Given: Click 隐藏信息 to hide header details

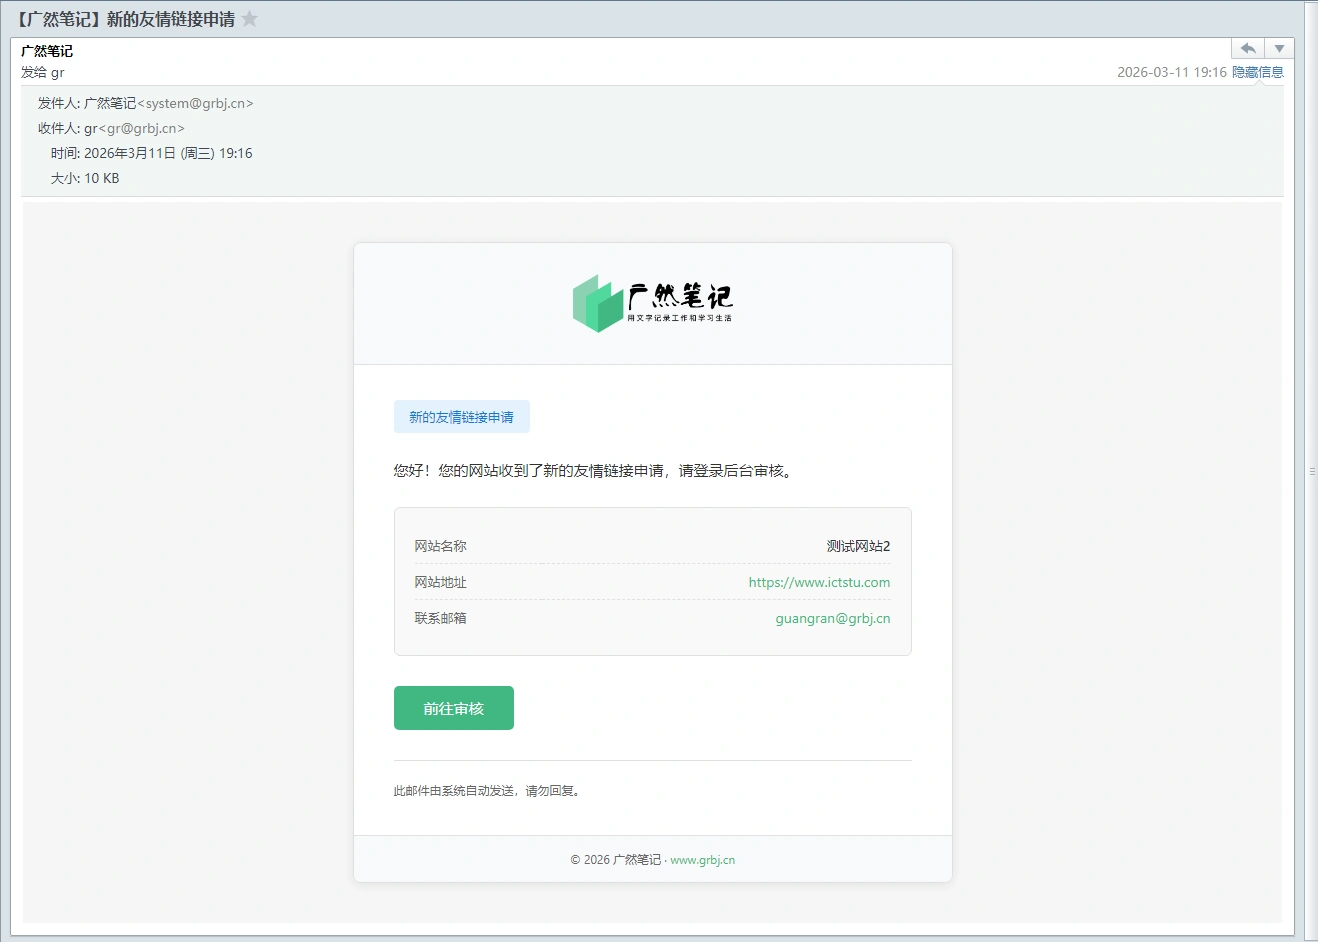Looking at the screenshot, I should (1258, 72).
